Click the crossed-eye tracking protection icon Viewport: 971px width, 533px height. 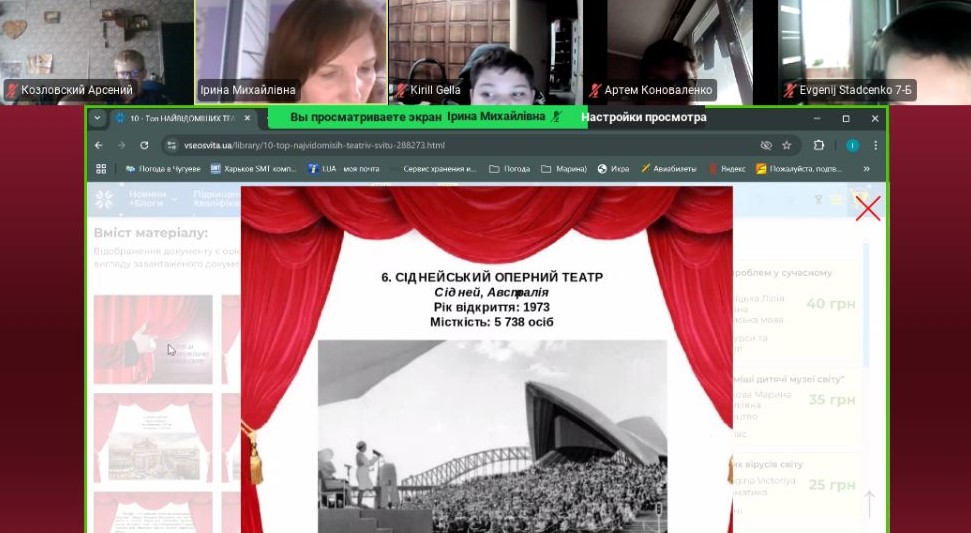click(x=766, y=145)
